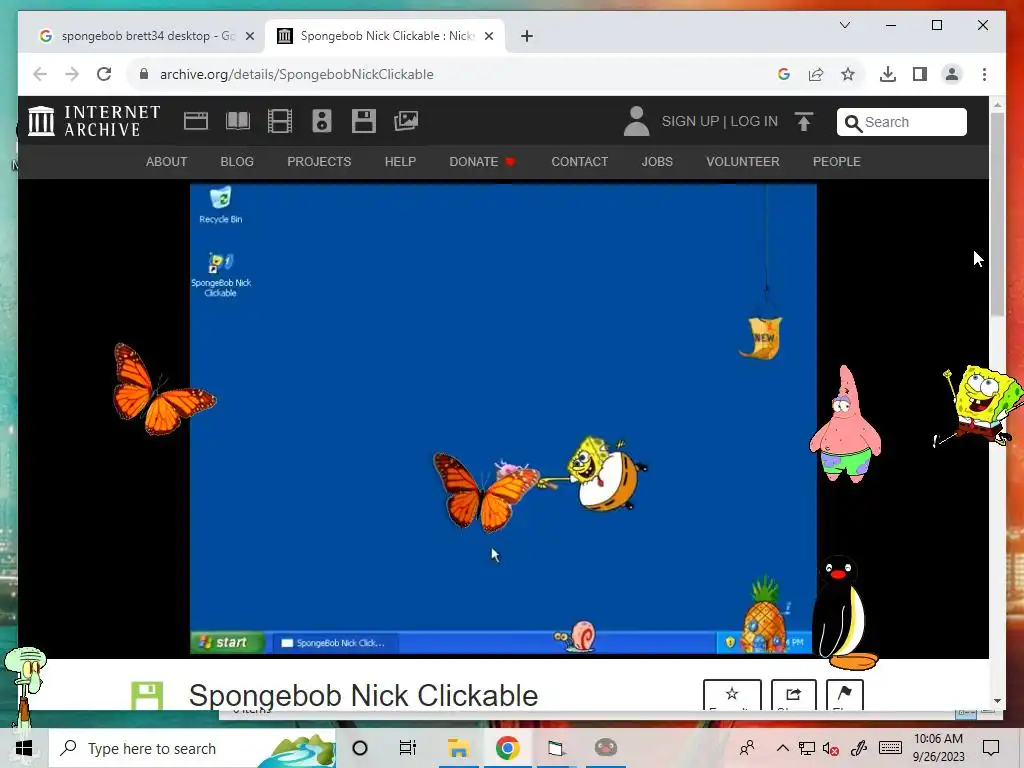1024x768 pixels.
Task: Click the Google icon in address bar
Action: tap(784, 74)
